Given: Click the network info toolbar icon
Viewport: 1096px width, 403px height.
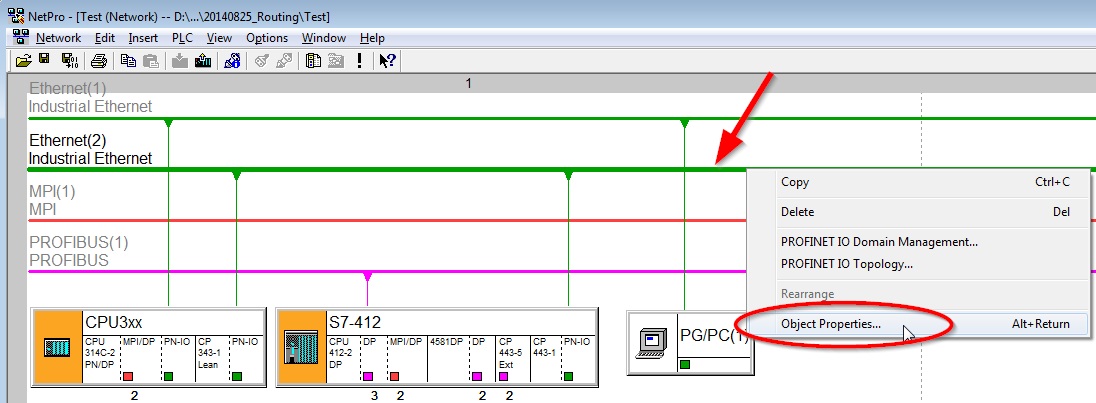Looking at the screenshot, I should (233, 61).
